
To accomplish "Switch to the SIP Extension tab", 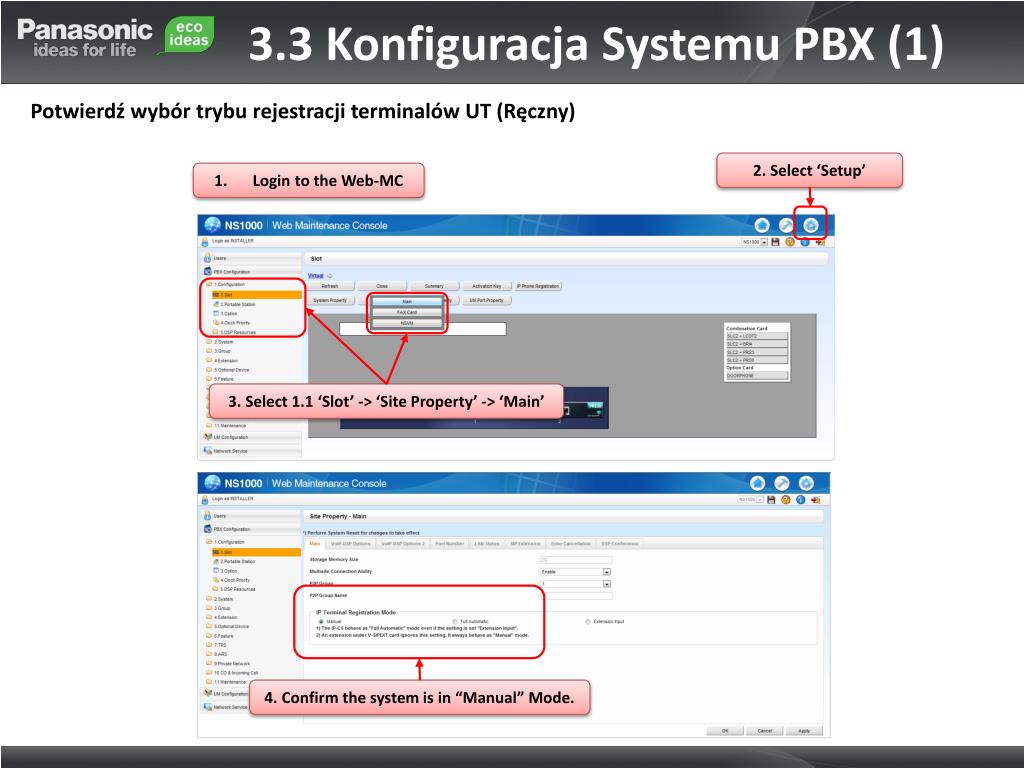I will pos(526,543).
